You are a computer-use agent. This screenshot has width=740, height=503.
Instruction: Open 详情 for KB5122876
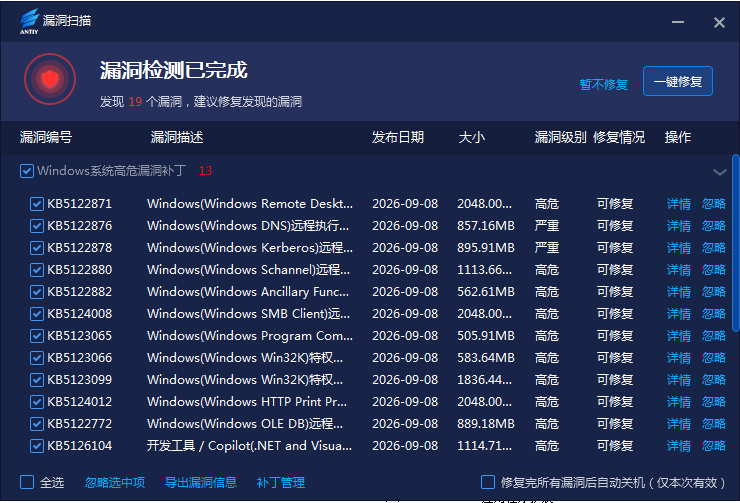[x=679, y=226]
